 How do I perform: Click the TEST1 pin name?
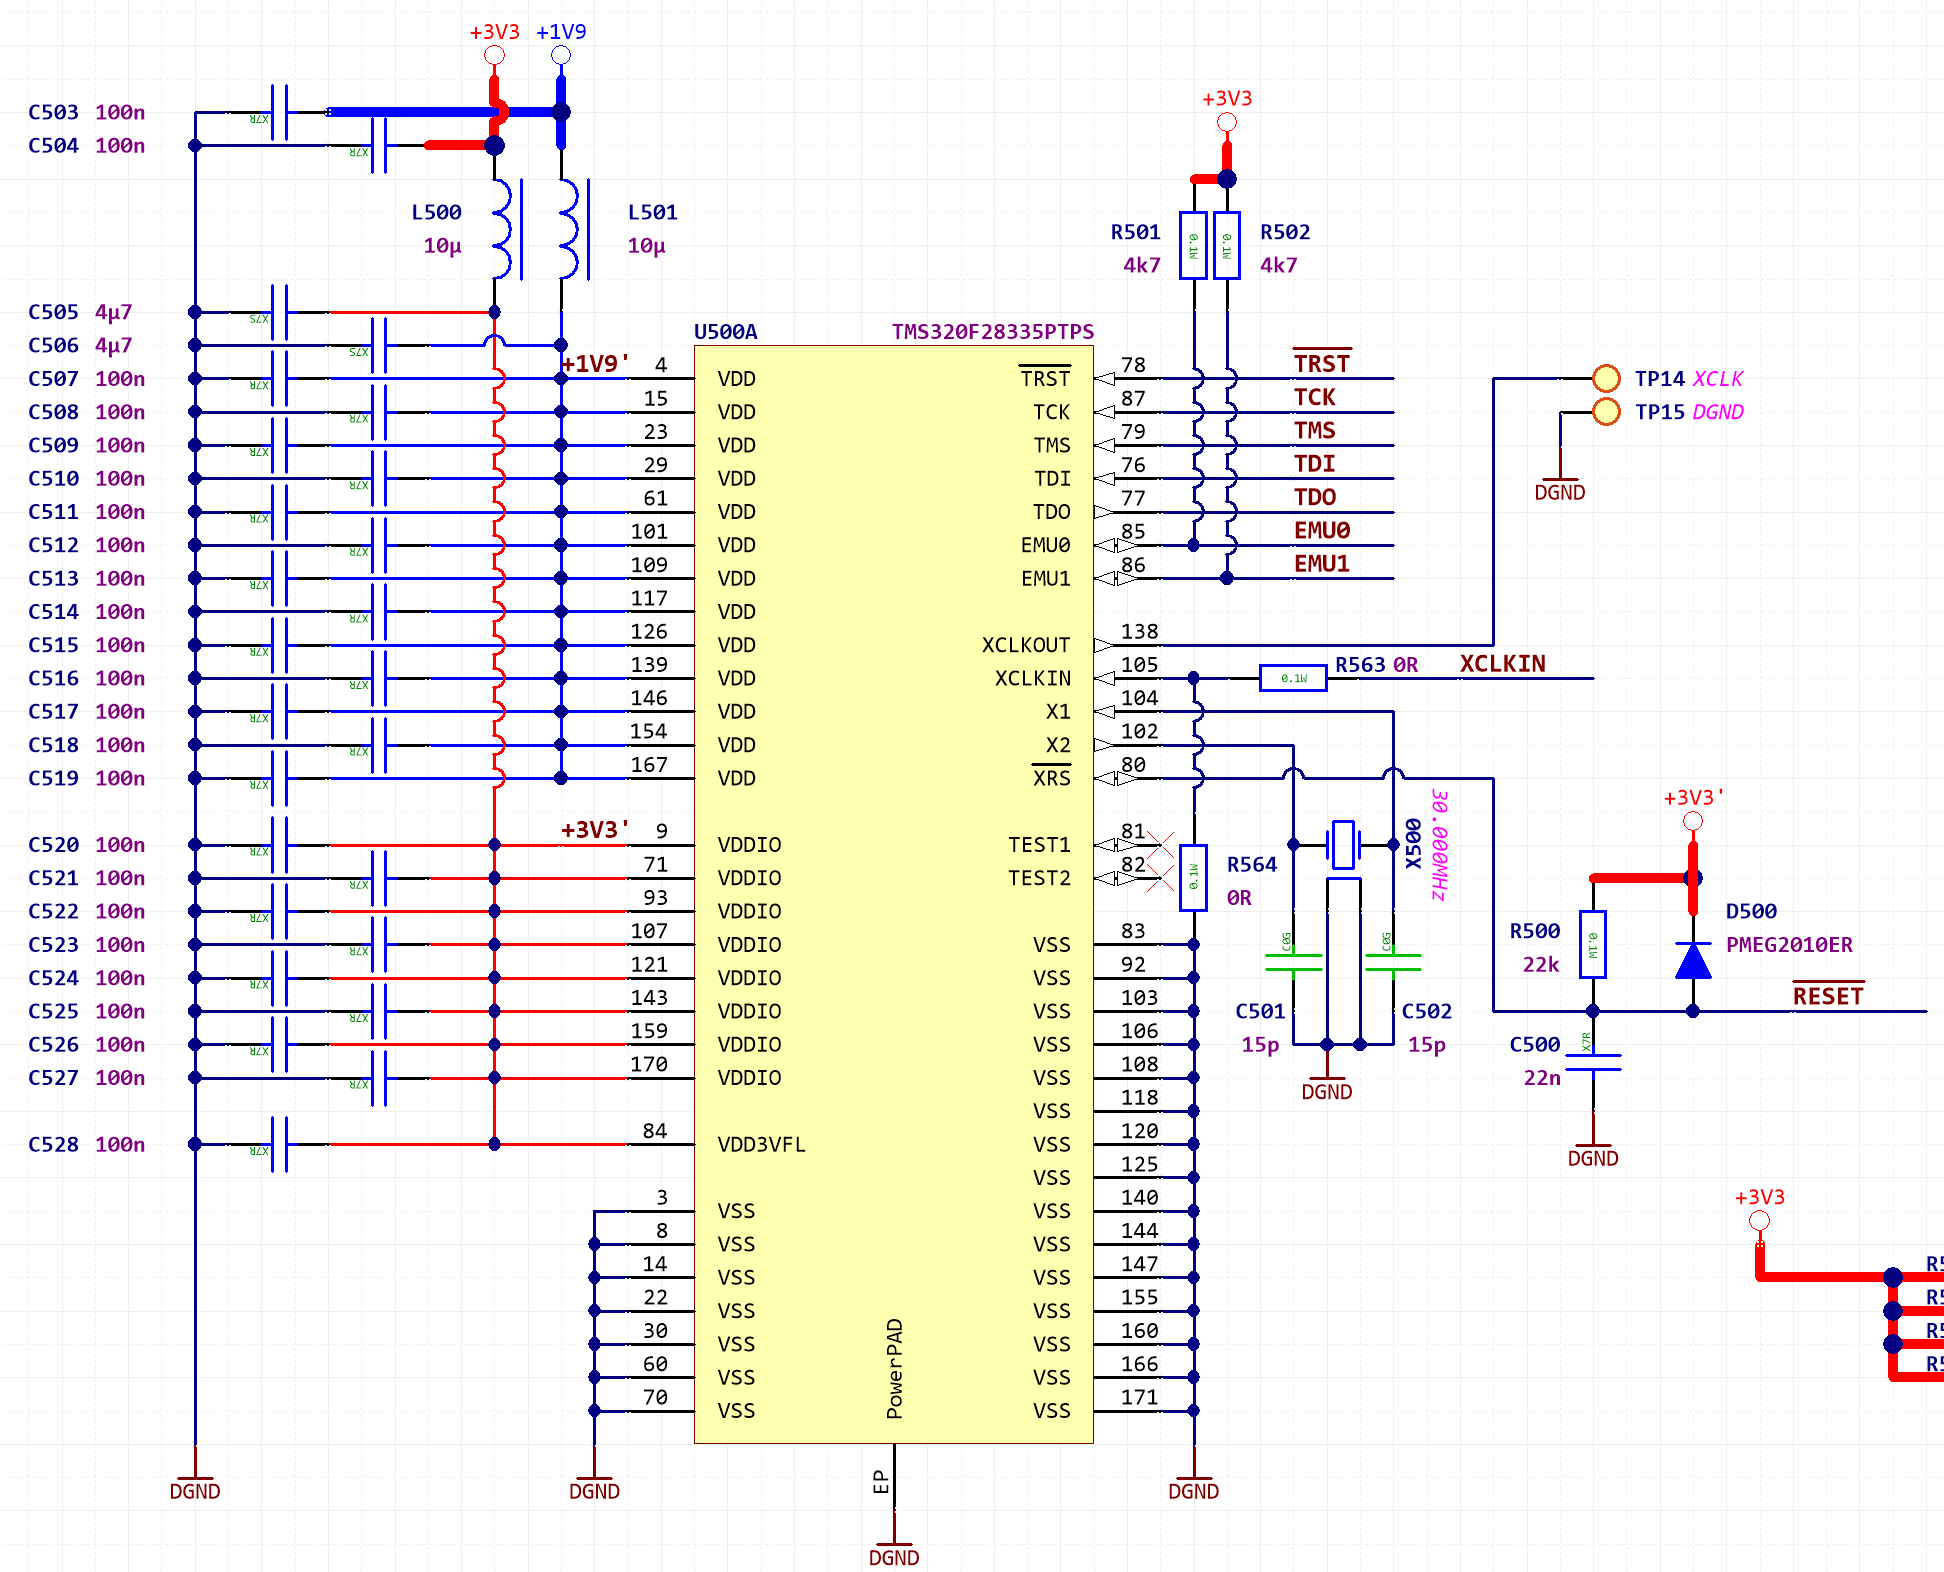click(x=1039, y=845)
